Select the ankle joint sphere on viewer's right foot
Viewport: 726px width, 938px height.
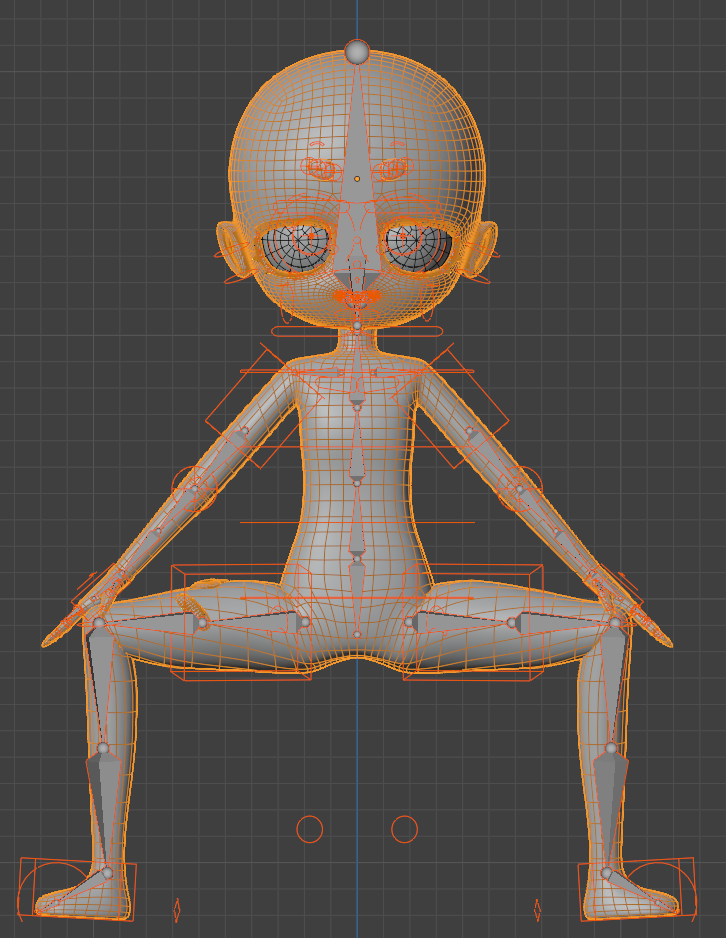[606, 873]
